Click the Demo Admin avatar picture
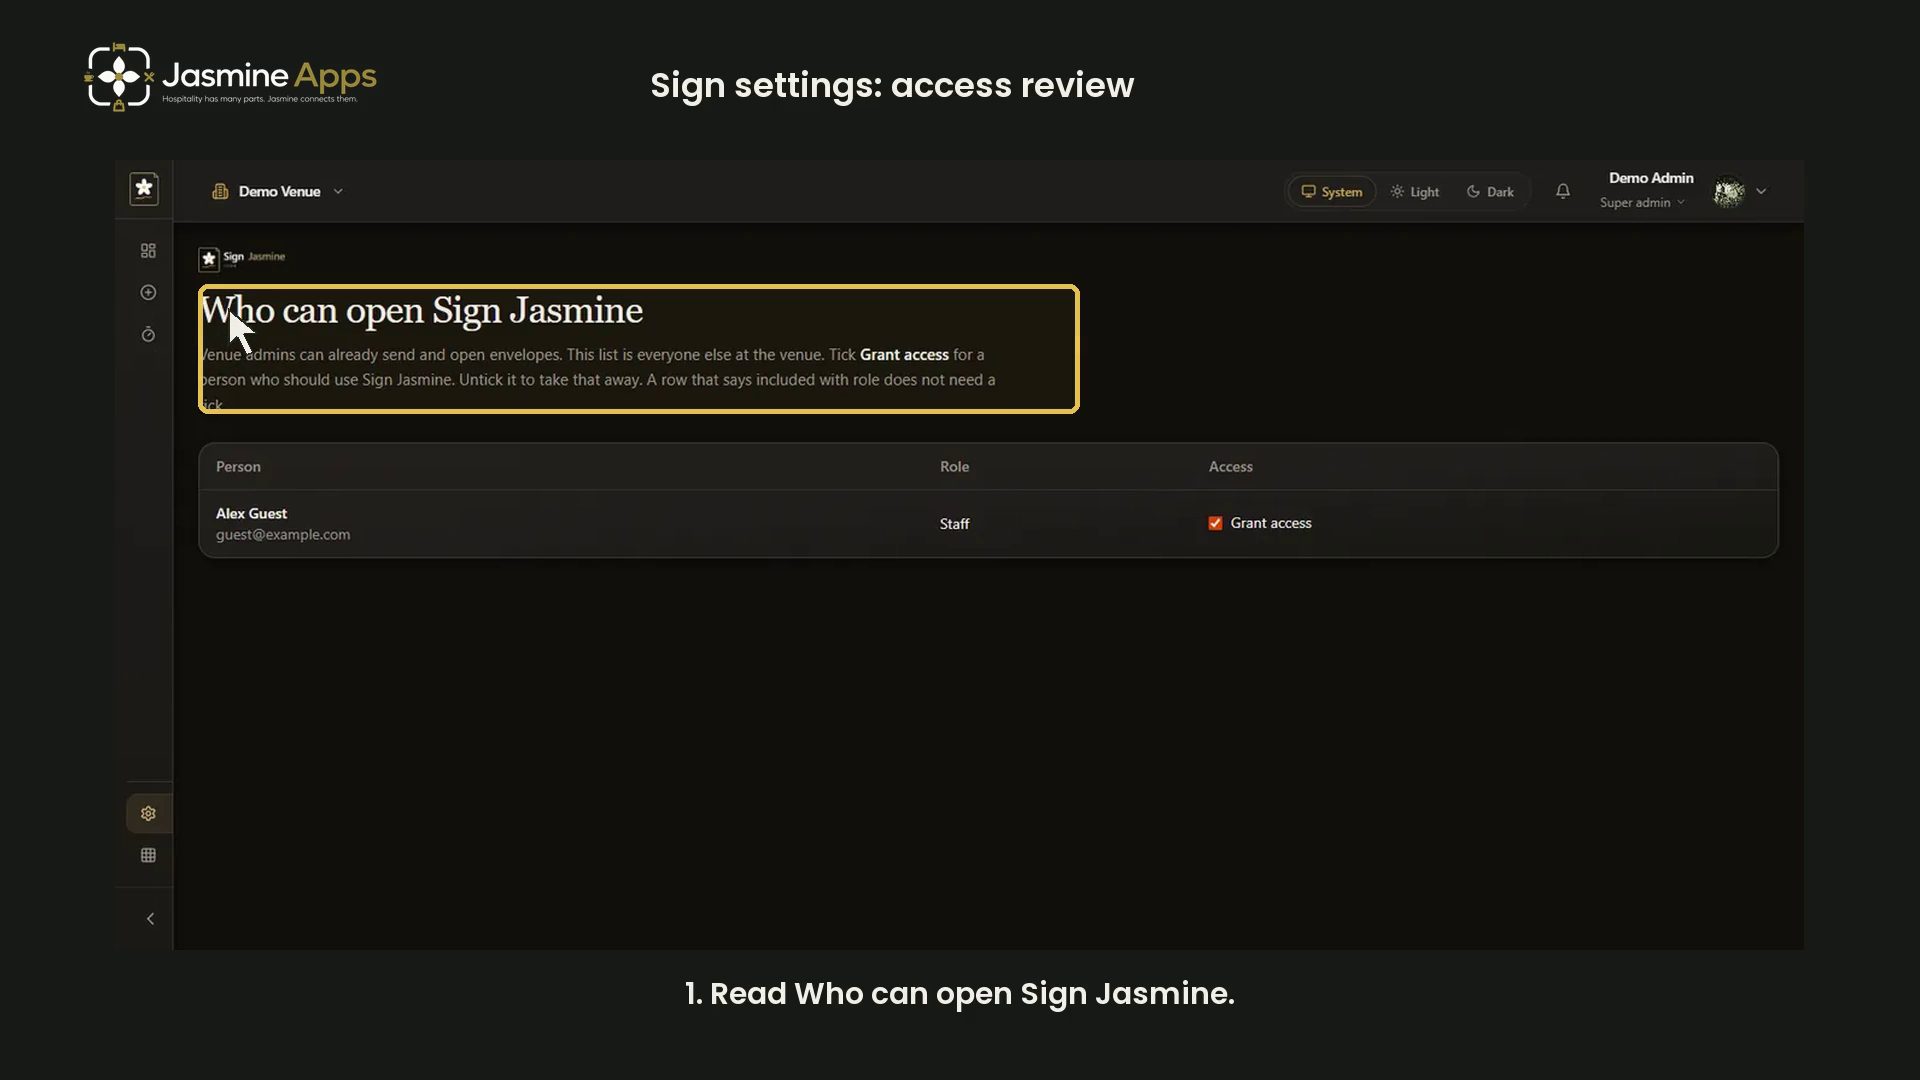This screenshot has height=1080, width=1920. point(1729,191)
